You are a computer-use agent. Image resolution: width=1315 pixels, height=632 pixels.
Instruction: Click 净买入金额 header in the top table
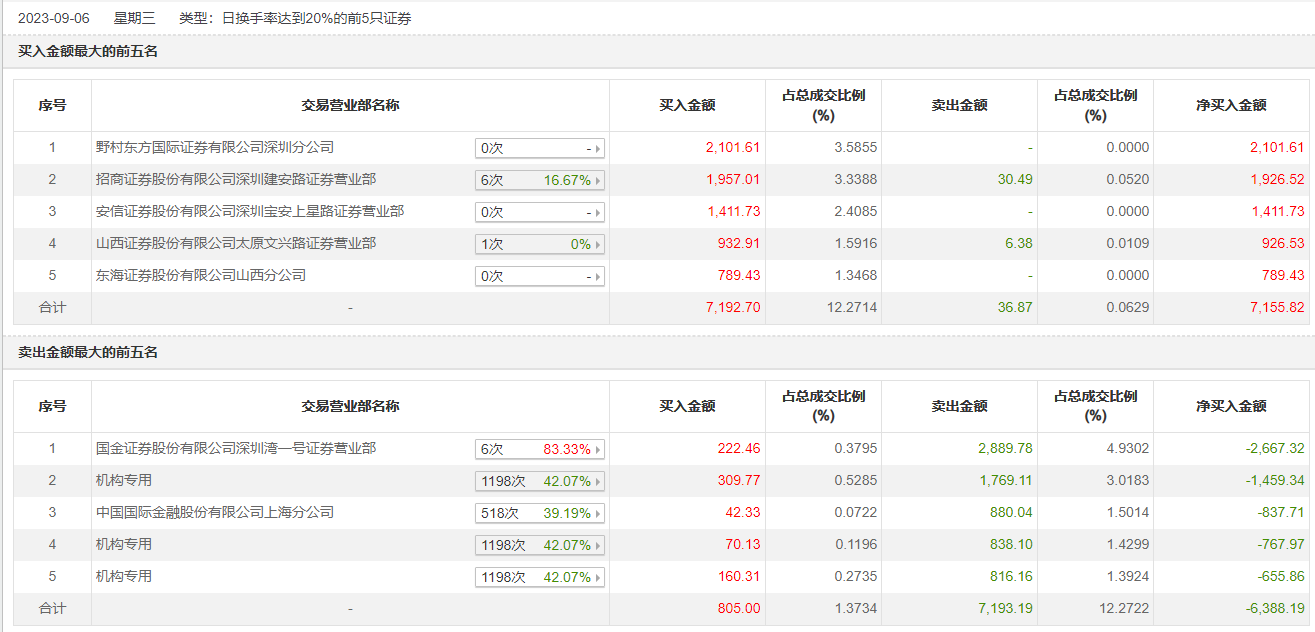pos(1231,105)
